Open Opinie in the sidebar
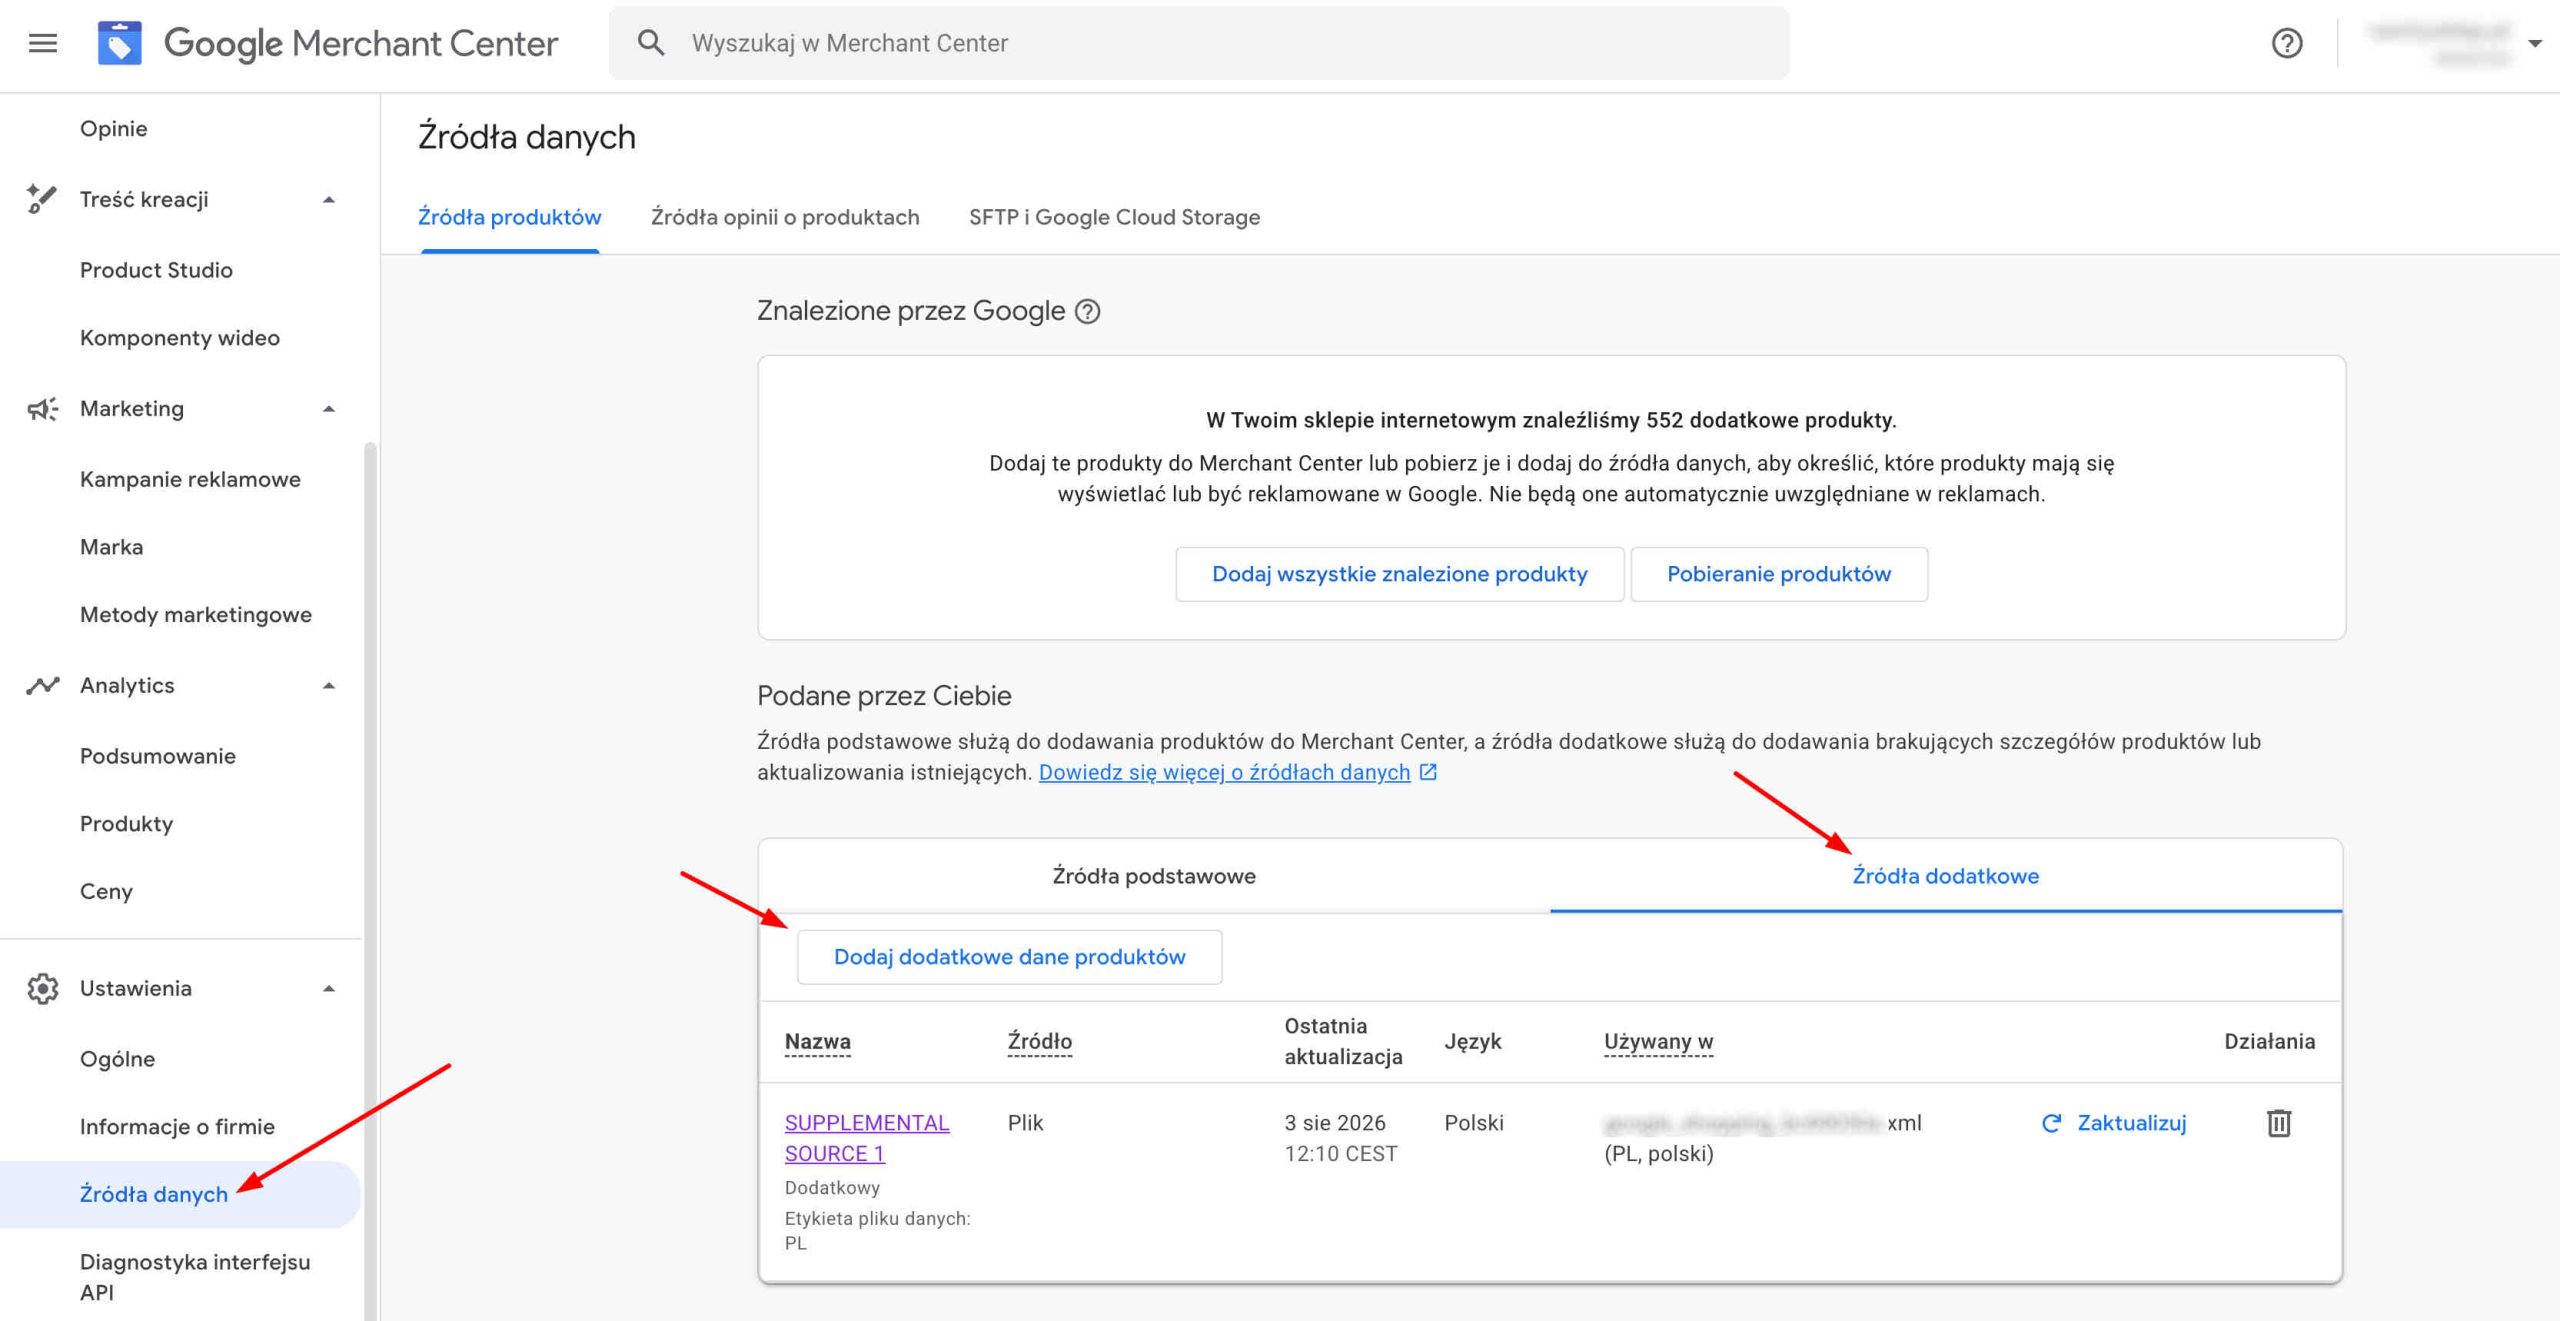The image size is (2560, 1321). click(114, 129)
